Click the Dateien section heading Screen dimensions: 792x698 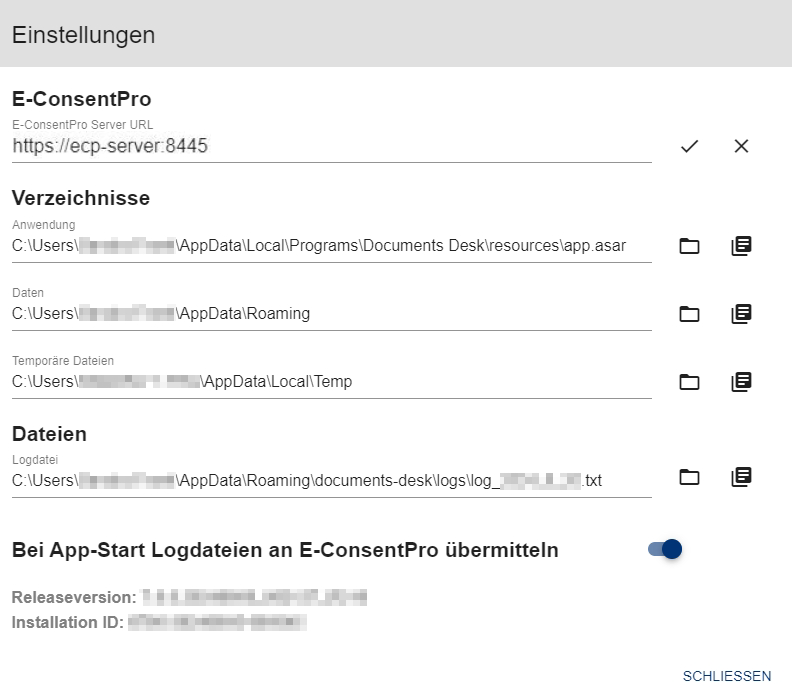coord(49,434)
